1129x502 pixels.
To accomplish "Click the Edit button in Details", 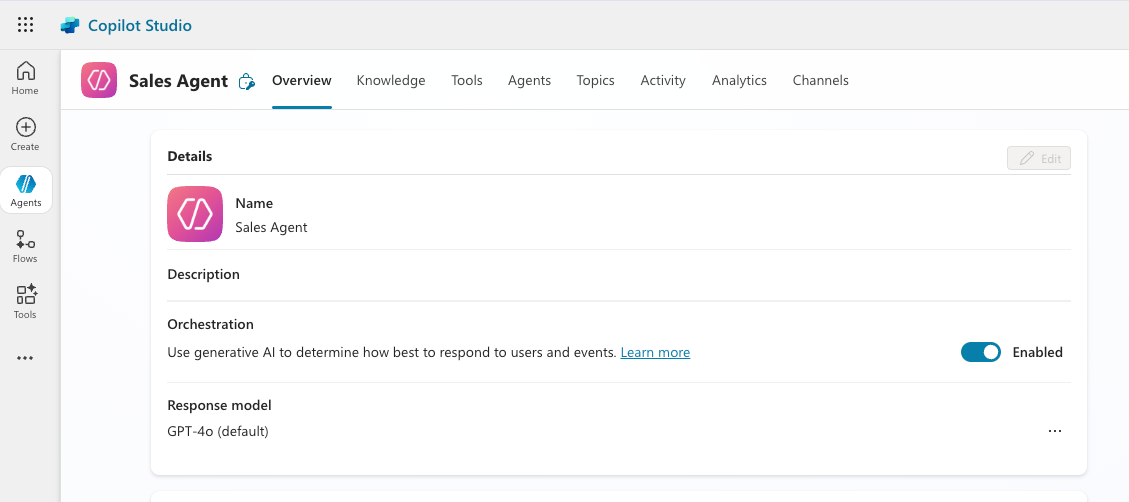I will (1039, 158).
